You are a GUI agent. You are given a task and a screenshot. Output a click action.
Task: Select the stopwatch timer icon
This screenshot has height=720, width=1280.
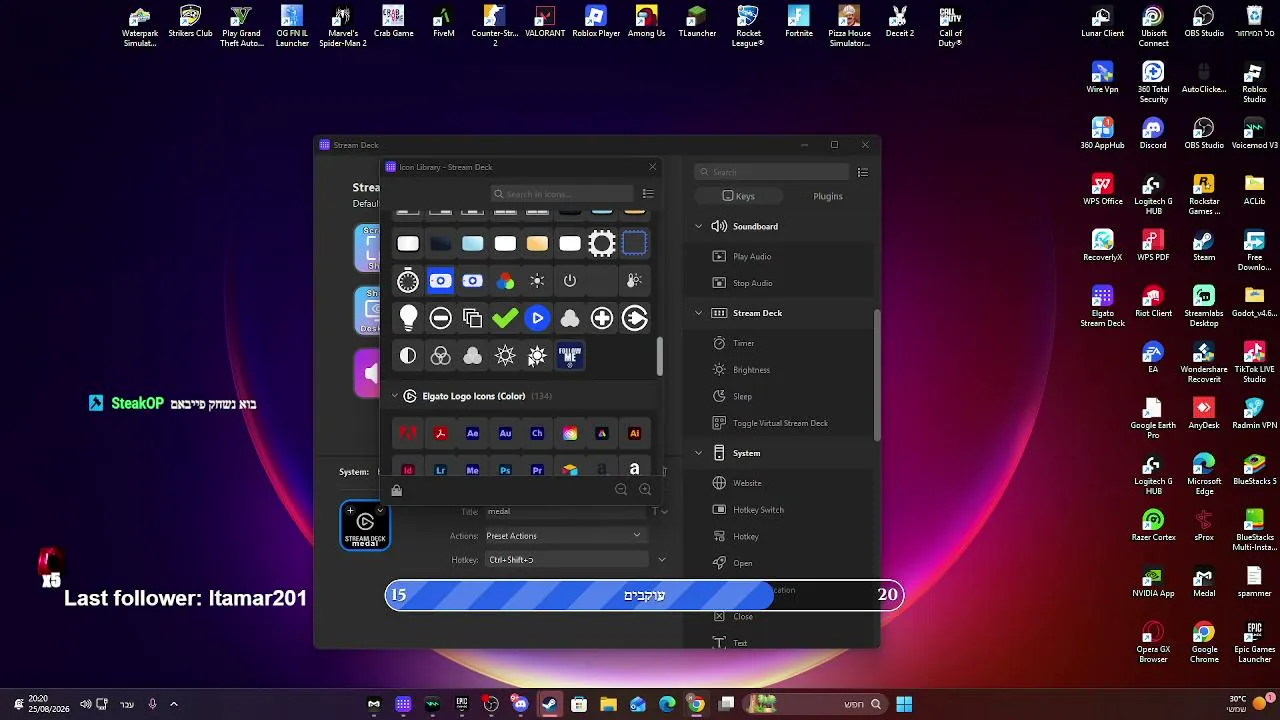tap(408, 281)
